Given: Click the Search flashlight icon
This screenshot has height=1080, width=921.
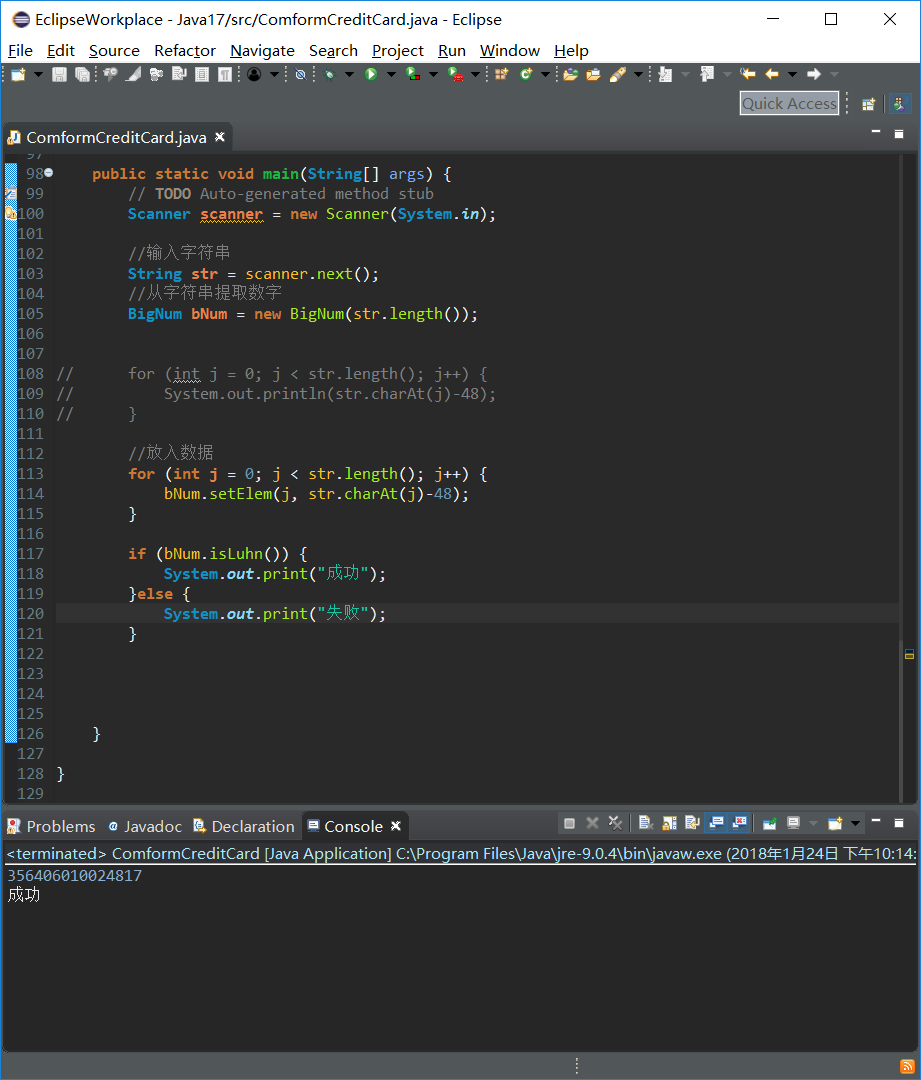Looking at the screenshot, I should pos(618,74).
